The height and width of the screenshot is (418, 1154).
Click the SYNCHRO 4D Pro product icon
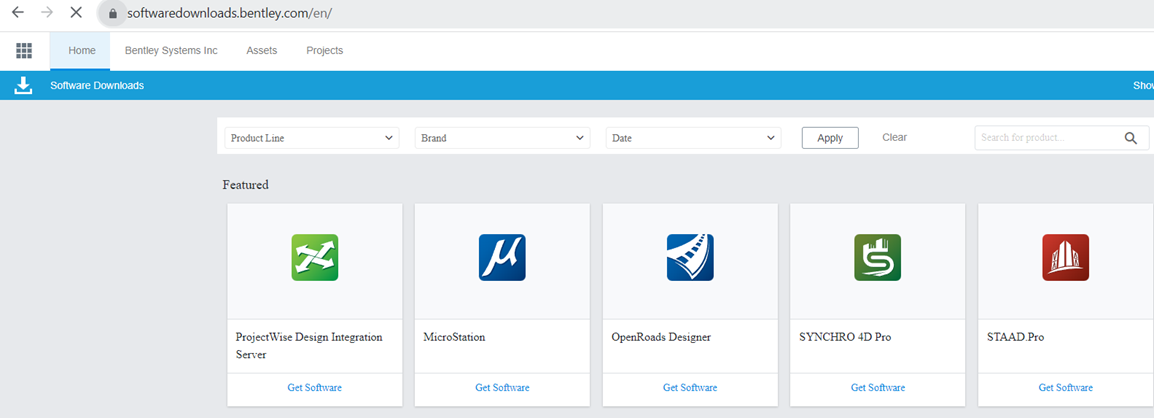coord(877,258)
